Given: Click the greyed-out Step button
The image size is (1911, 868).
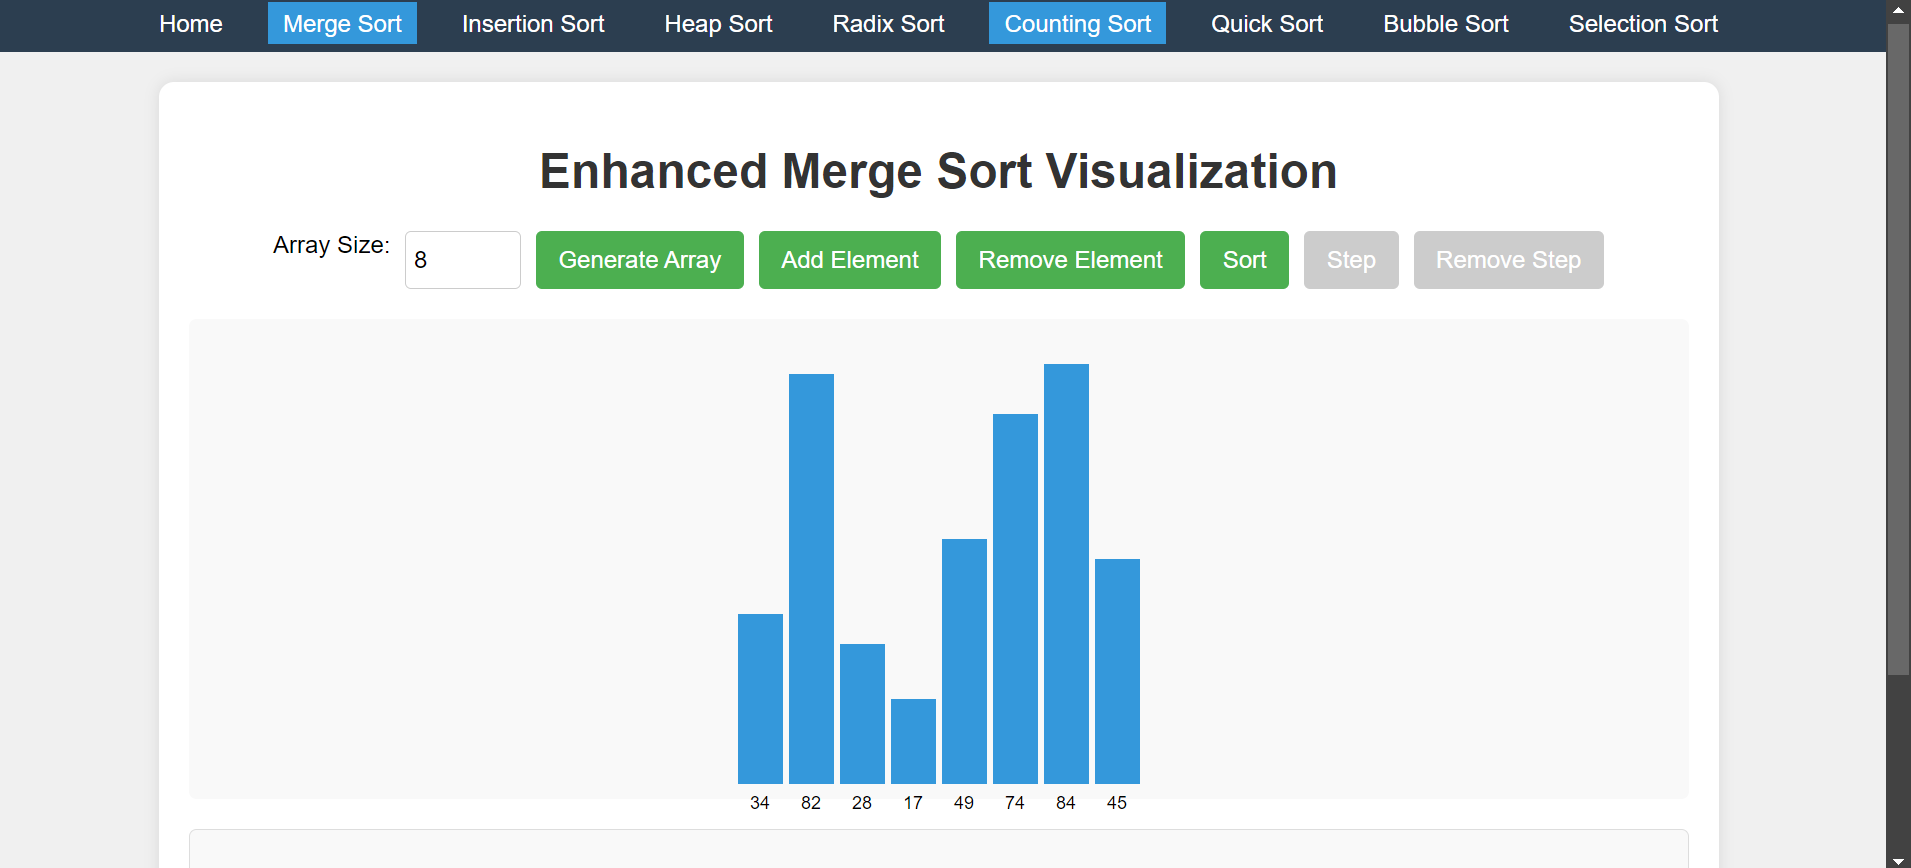Looking at the screenshot, I should [1351, 260].
